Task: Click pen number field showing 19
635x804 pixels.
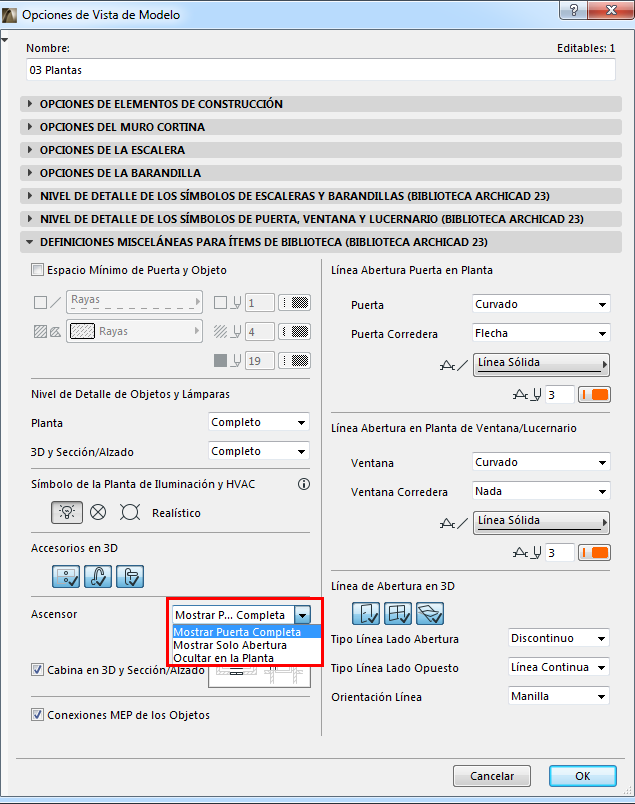Action: [260, 360]
